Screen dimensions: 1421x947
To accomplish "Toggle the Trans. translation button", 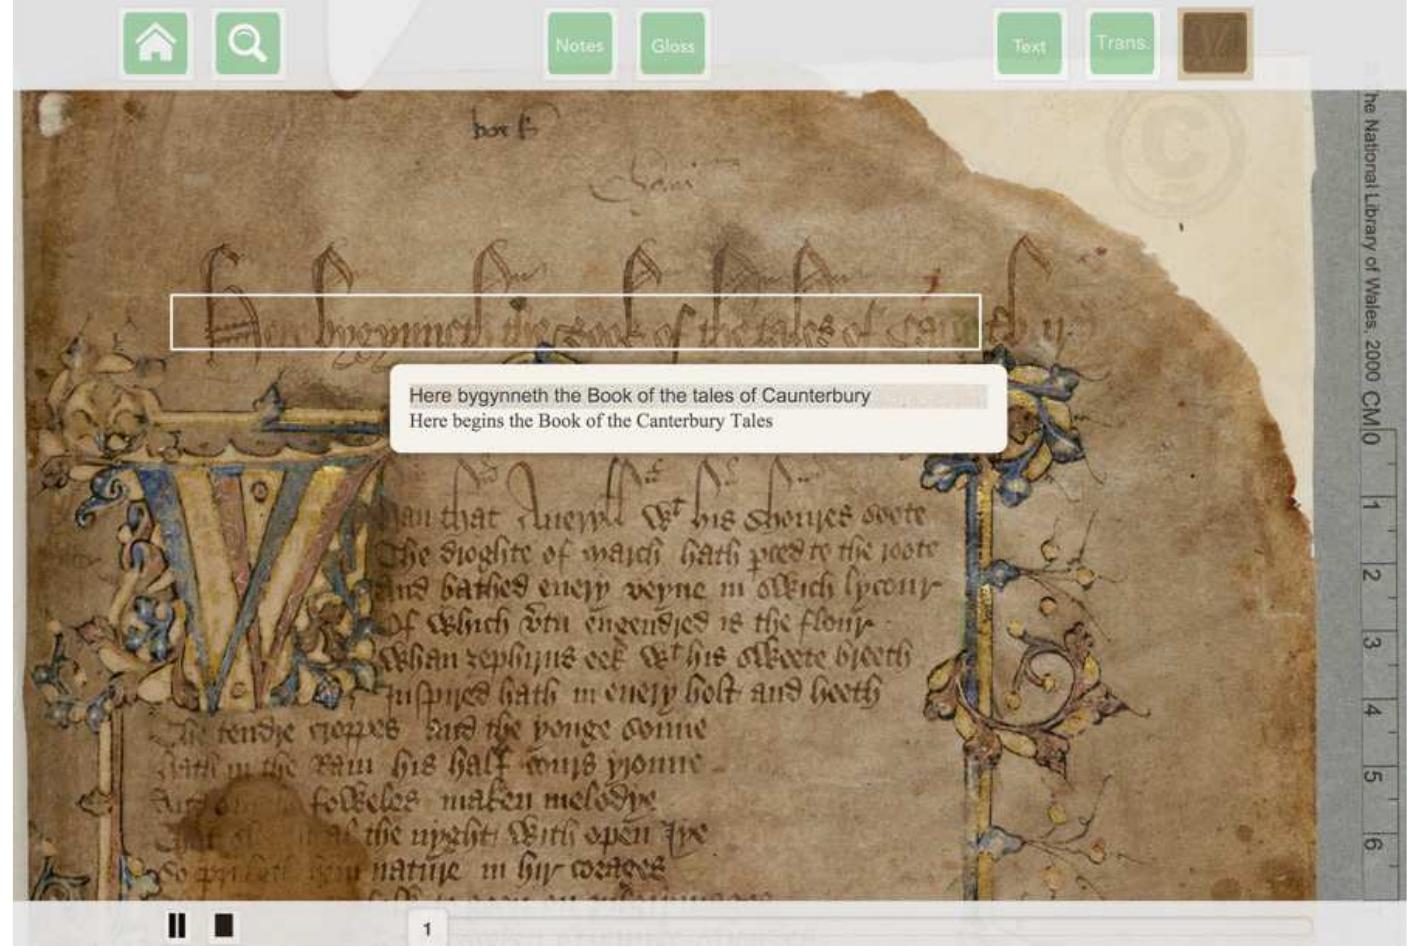I will (1122, 44).
